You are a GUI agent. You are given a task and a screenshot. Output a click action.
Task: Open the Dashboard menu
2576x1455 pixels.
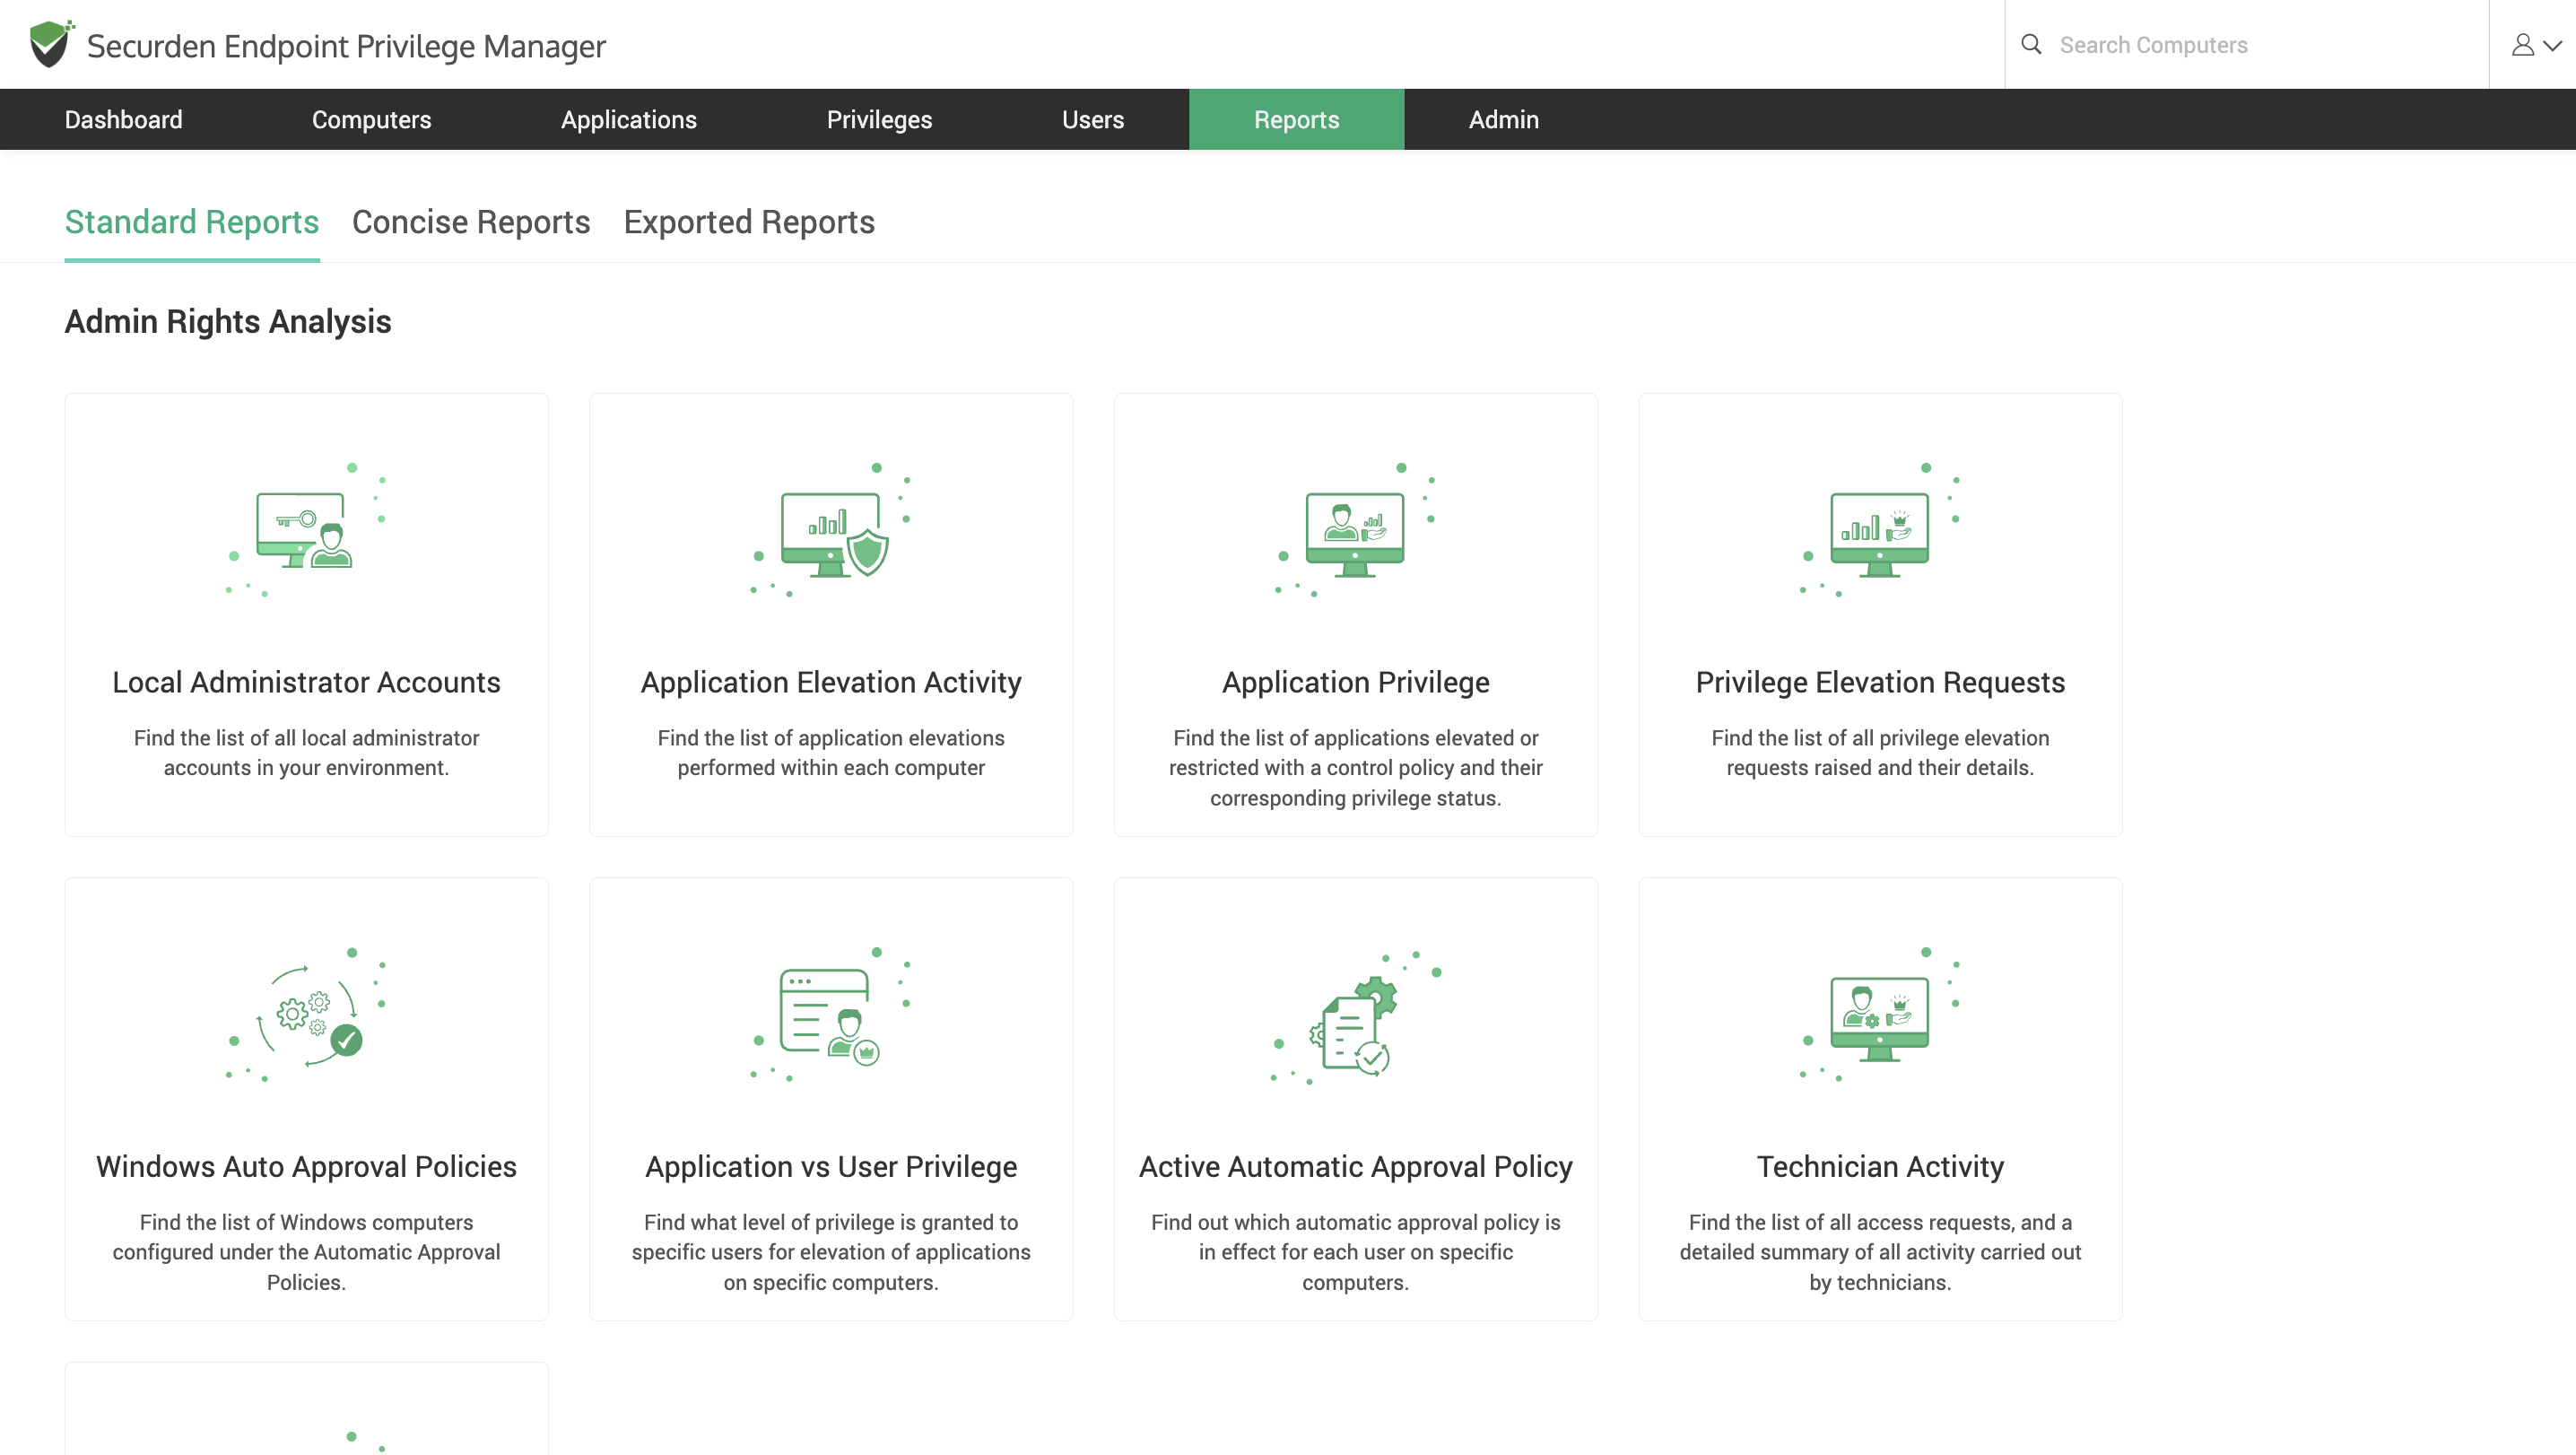coord(124,120)
